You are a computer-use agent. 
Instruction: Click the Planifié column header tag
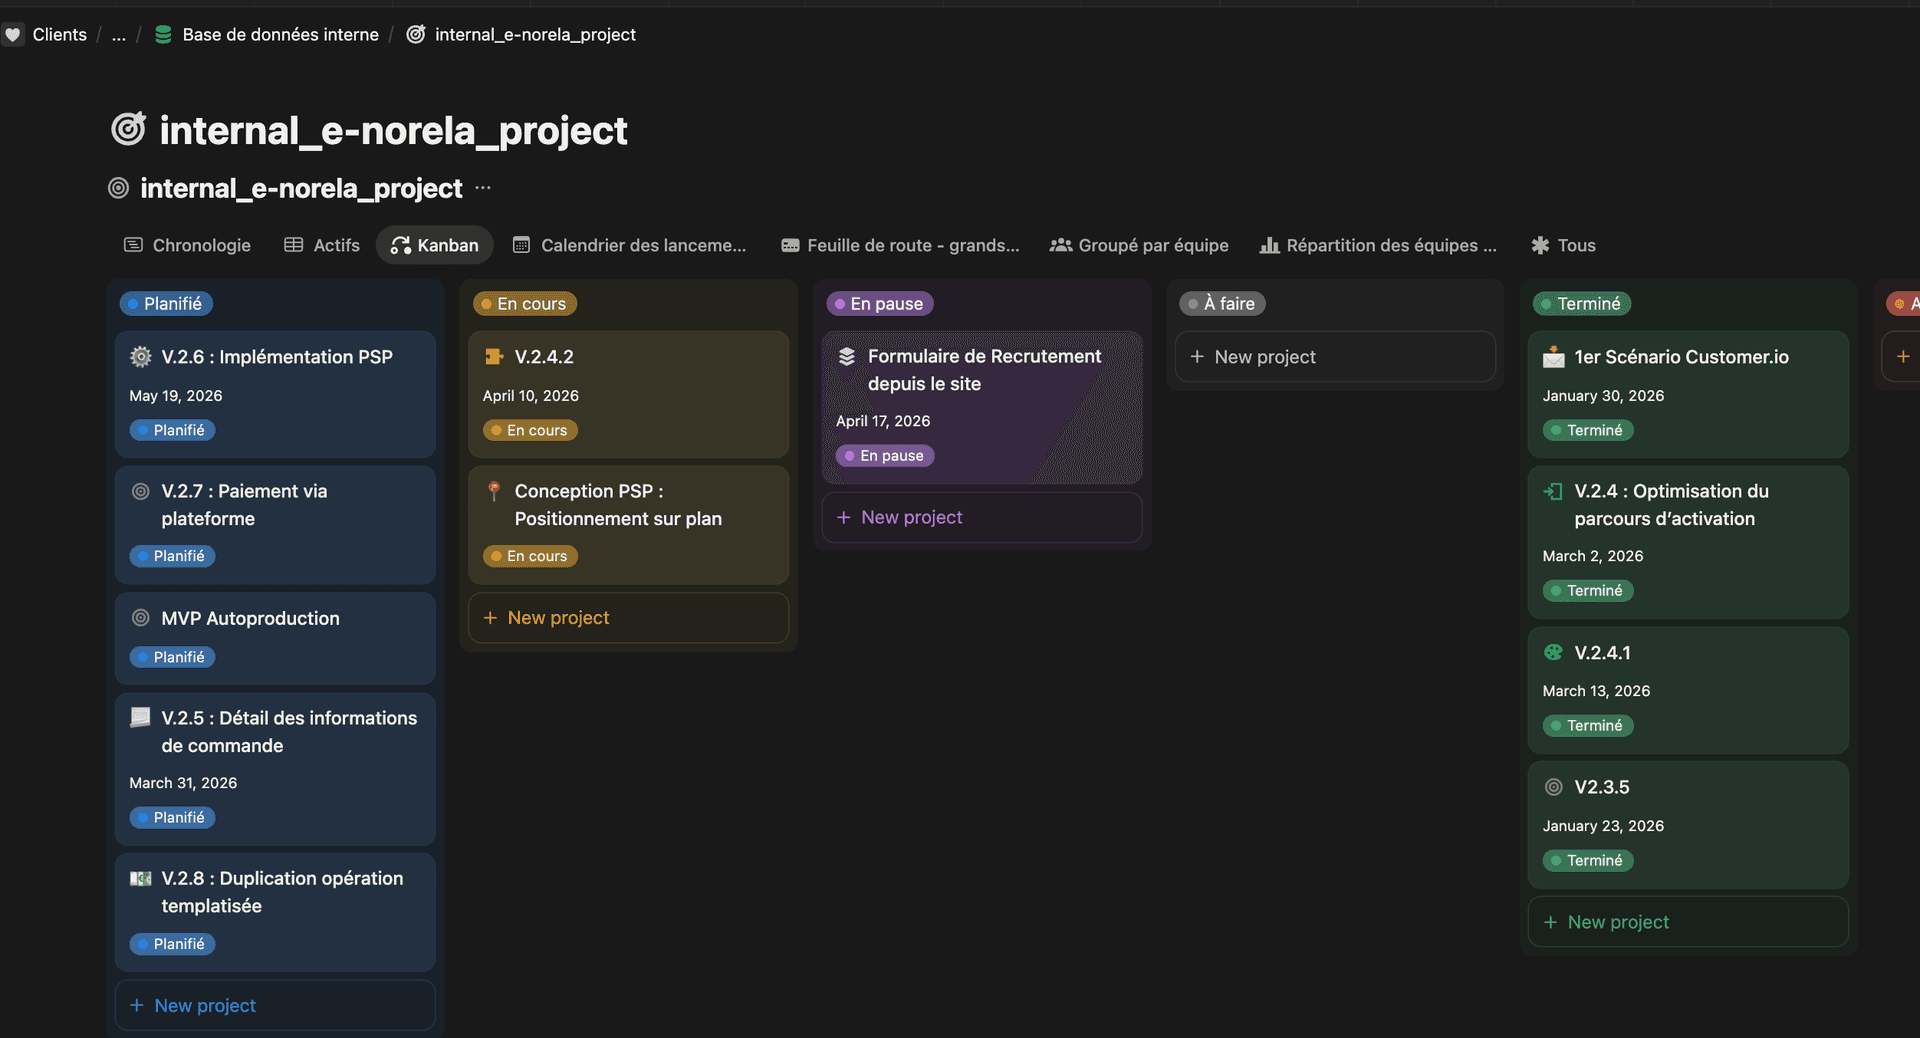click(166, 303)
